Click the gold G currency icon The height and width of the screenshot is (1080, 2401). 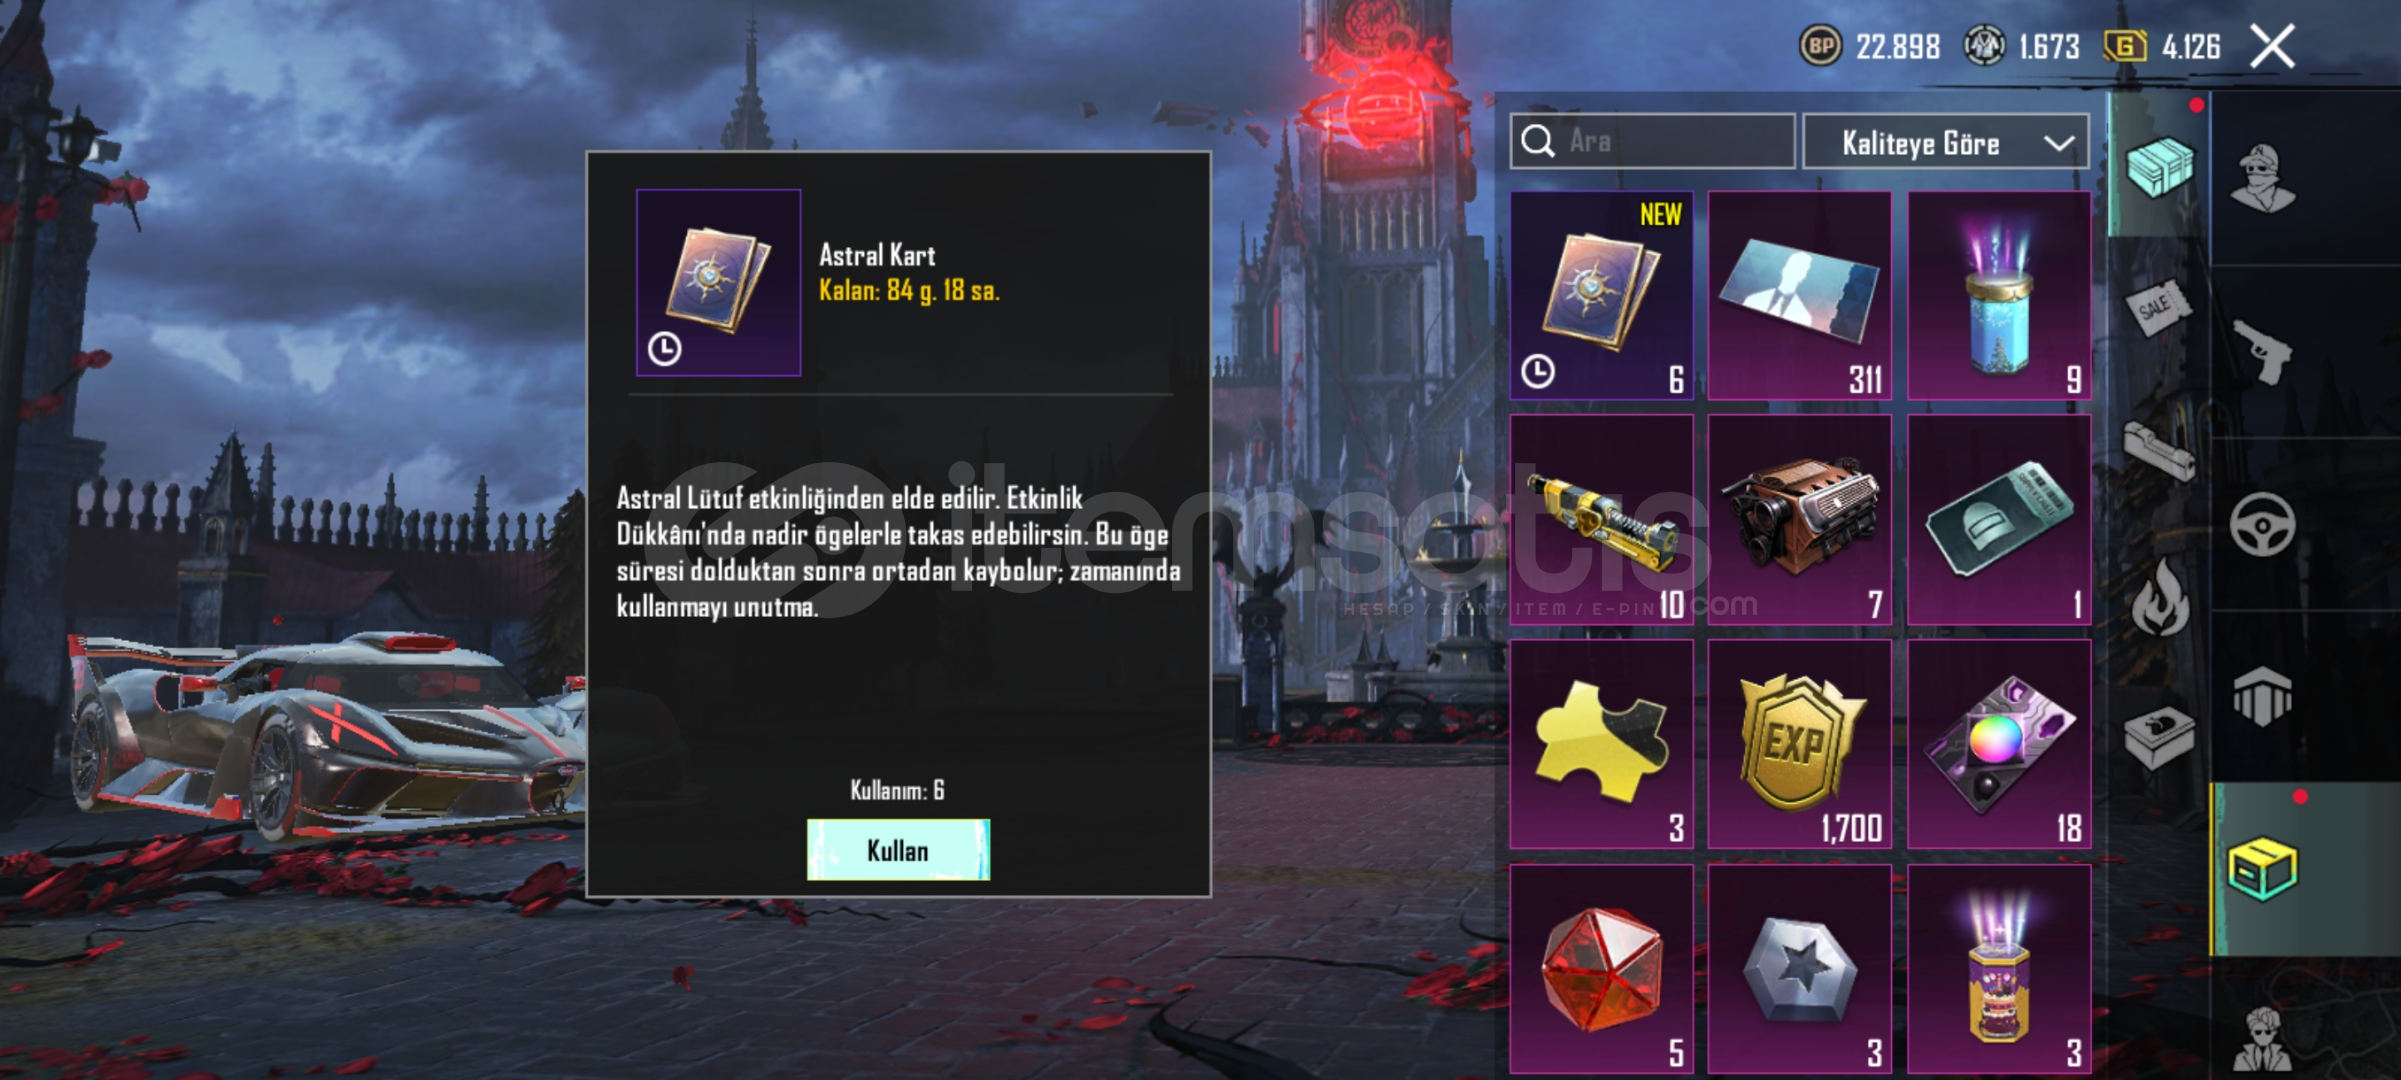(2124, 46)
